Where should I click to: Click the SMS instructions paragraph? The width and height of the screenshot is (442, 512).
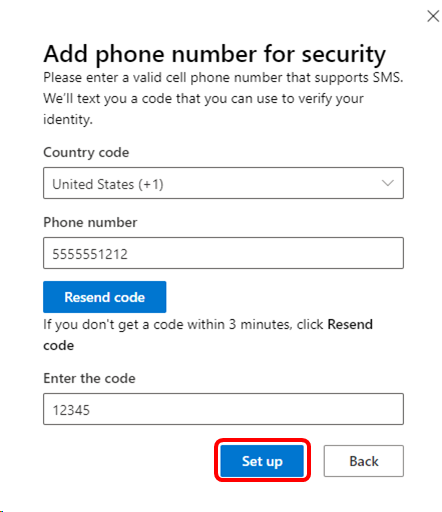[x=223, y=98]
